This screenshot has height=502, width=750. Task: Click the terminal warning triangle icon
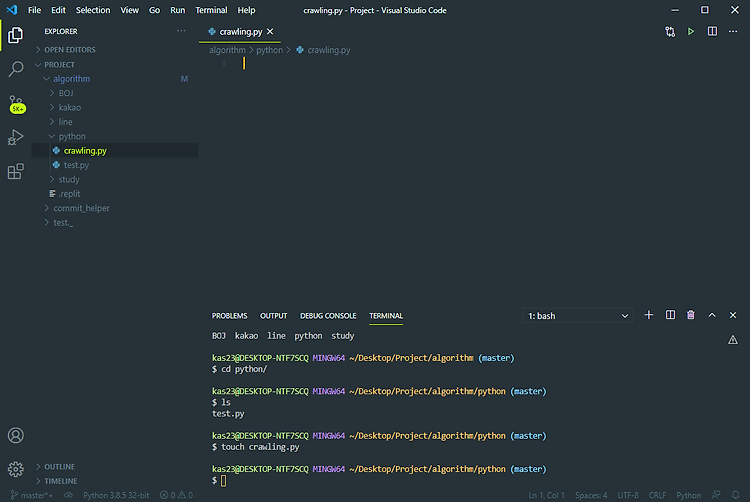733,340
